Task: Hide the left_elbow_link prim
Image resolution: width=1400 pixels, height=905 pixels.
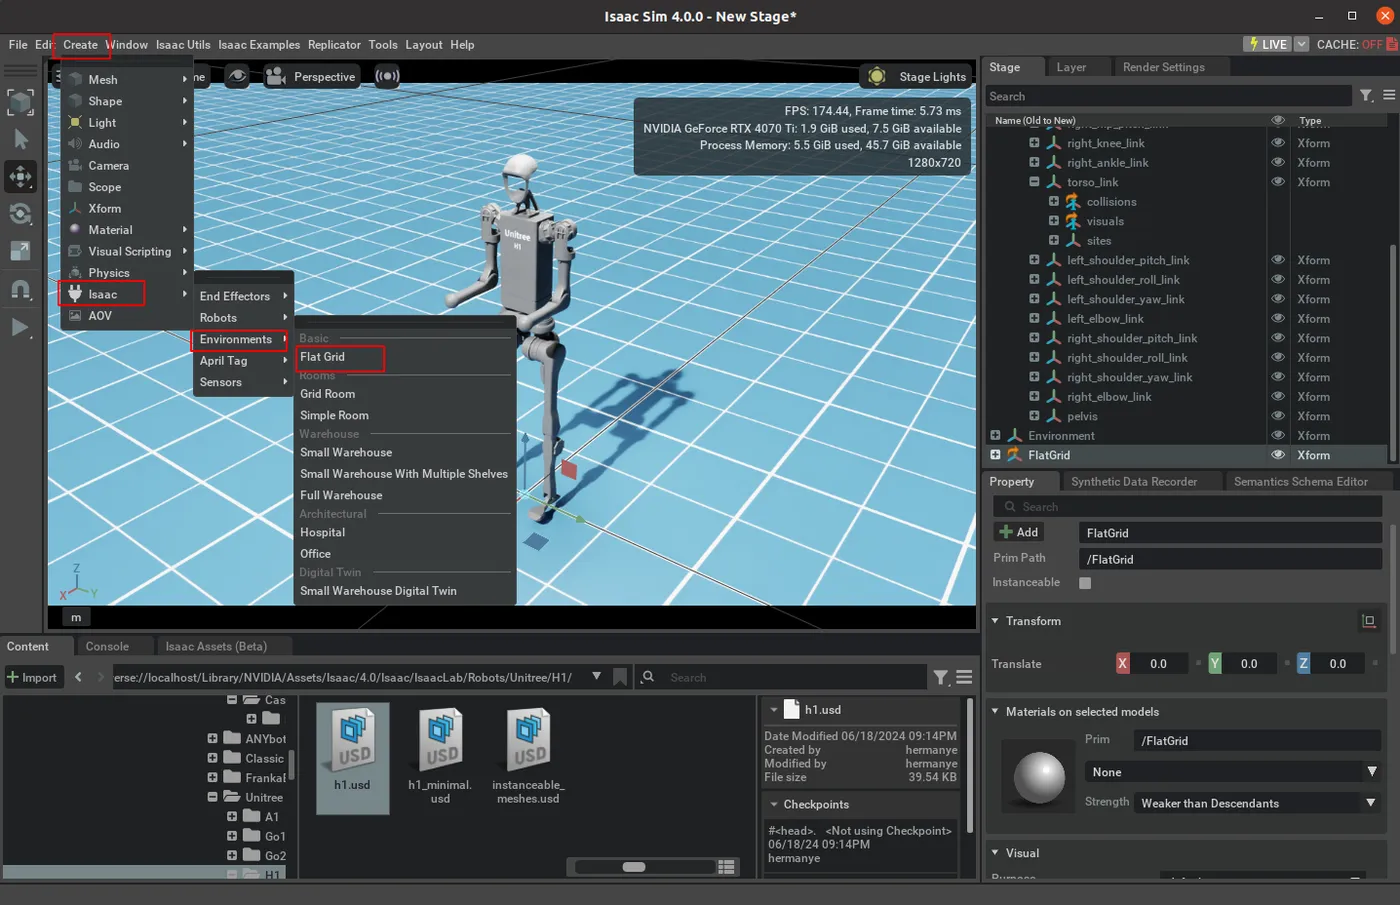Action: 1277,318
